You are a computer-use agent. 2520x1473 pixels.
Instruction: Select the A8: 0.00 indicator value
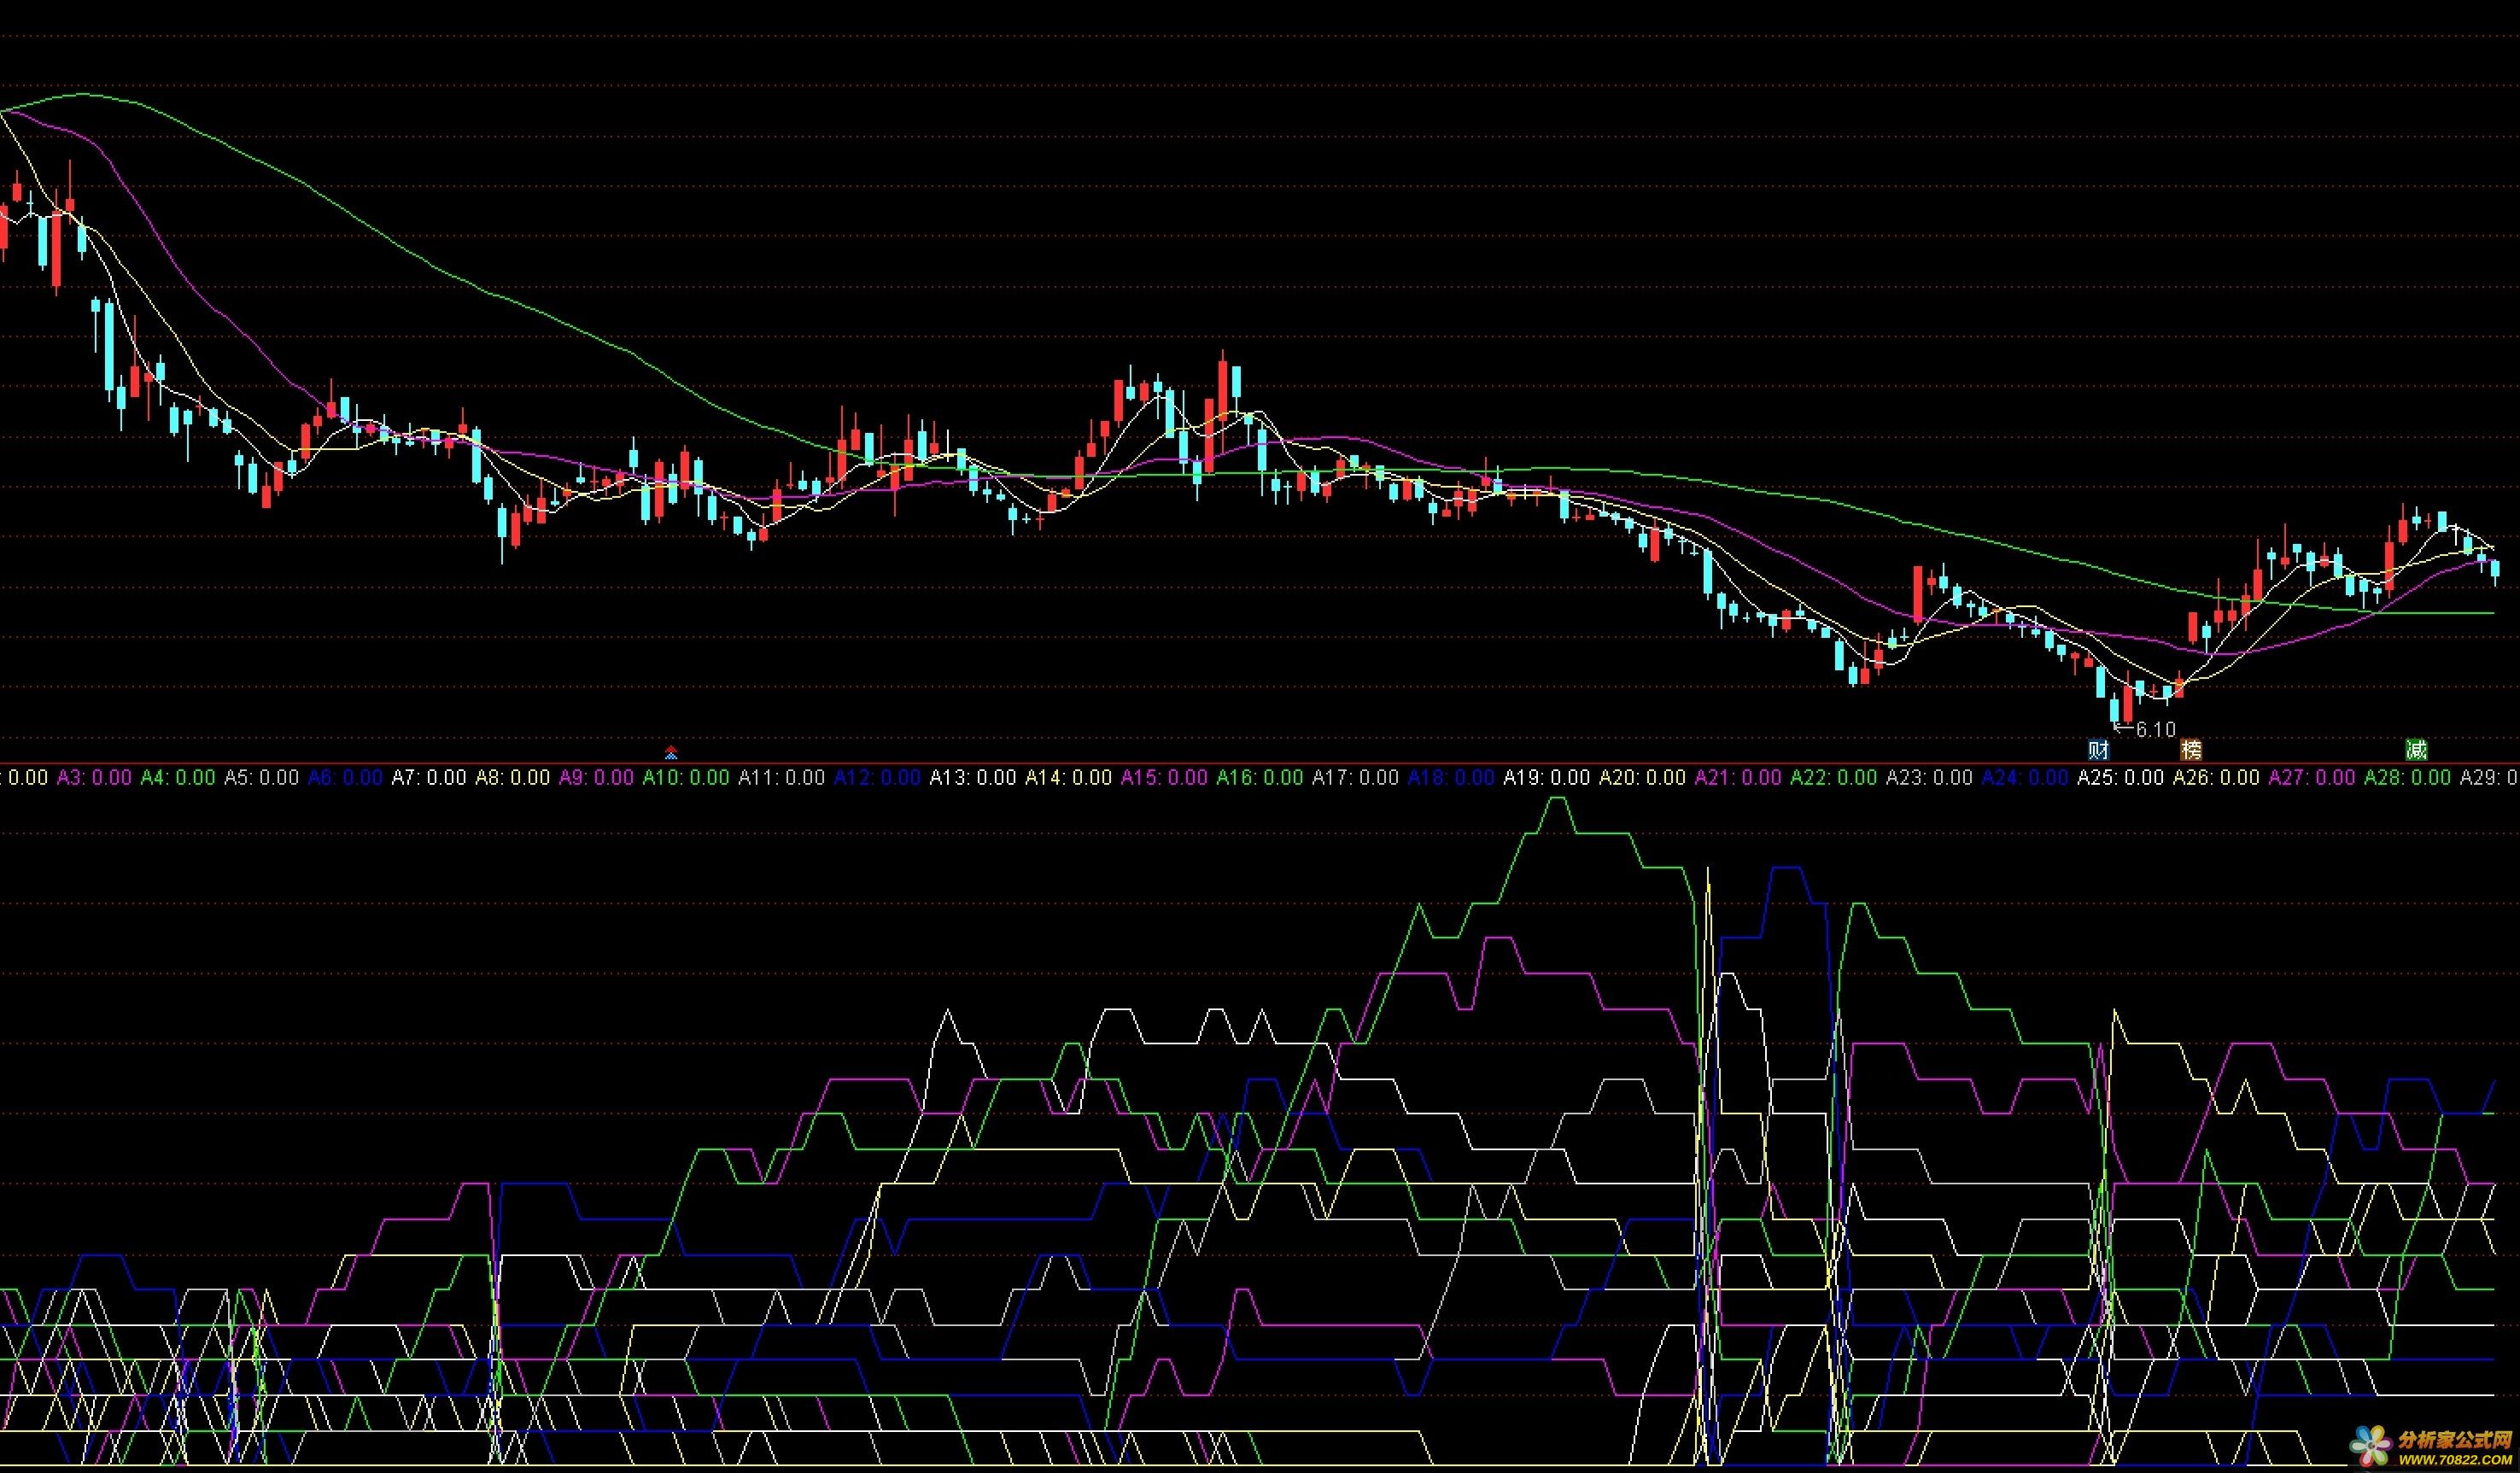512,777
